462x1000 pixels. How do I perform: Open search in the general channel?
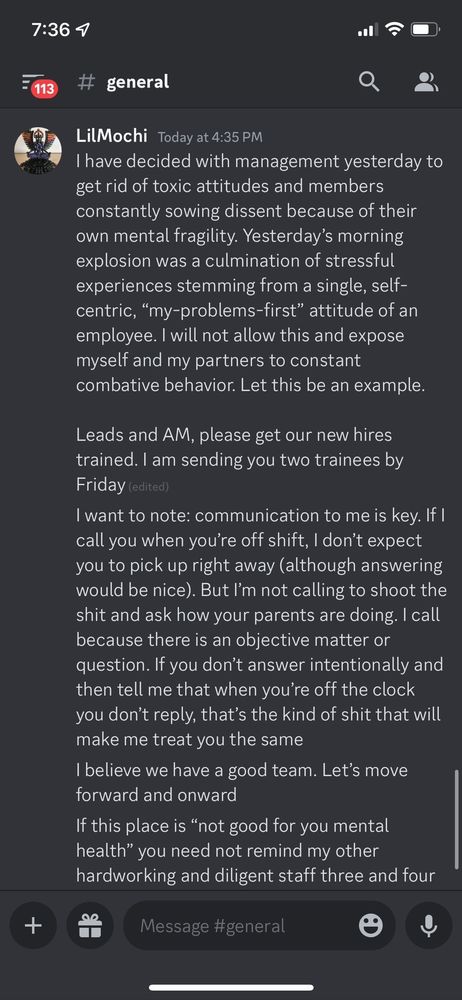pyautogui.click(x=369, y=82)
